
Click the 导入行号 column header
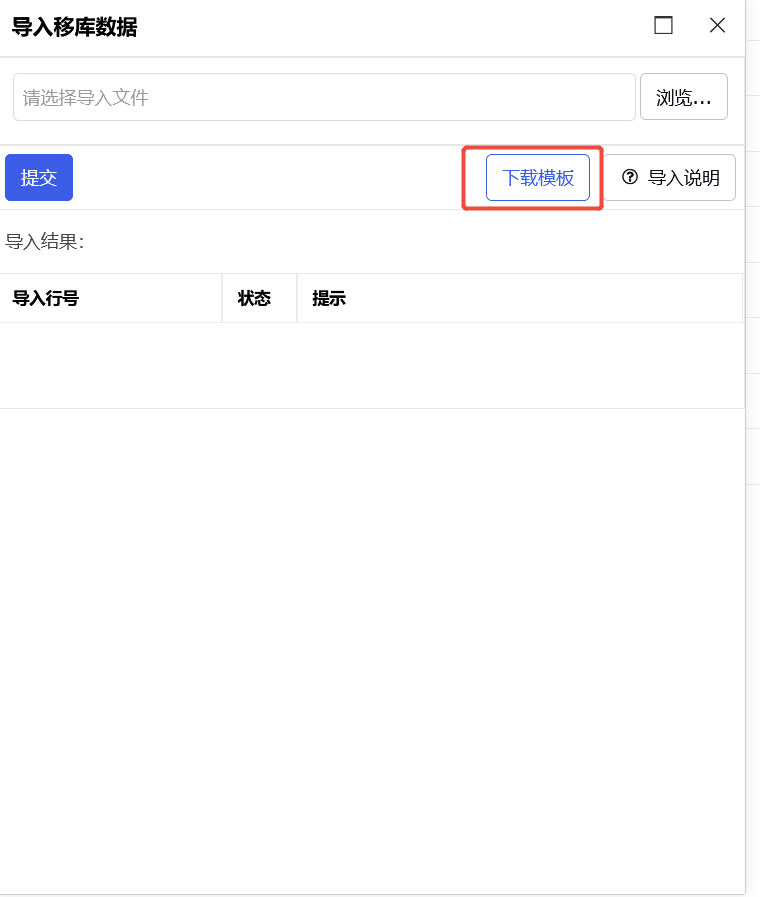pos(111,298)
